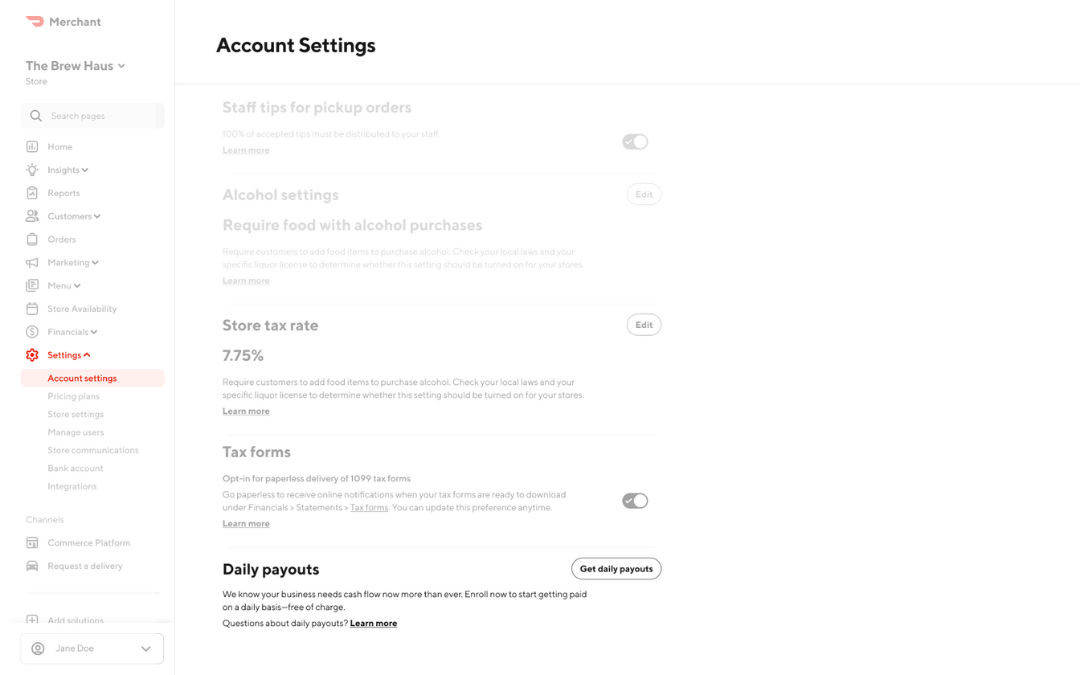Viewport: 1080px width, 675px height.
Task: Edit the store tax rate
Action: pyautogui.click(x=643, y=324)
